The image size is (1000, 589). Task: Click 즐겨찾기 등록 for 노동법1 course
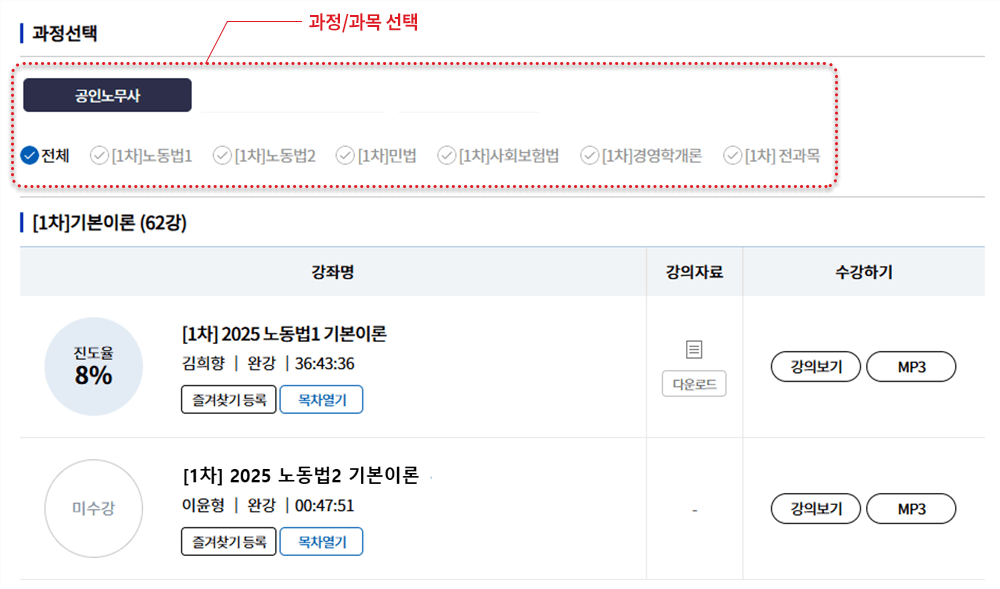coord(228,399)
